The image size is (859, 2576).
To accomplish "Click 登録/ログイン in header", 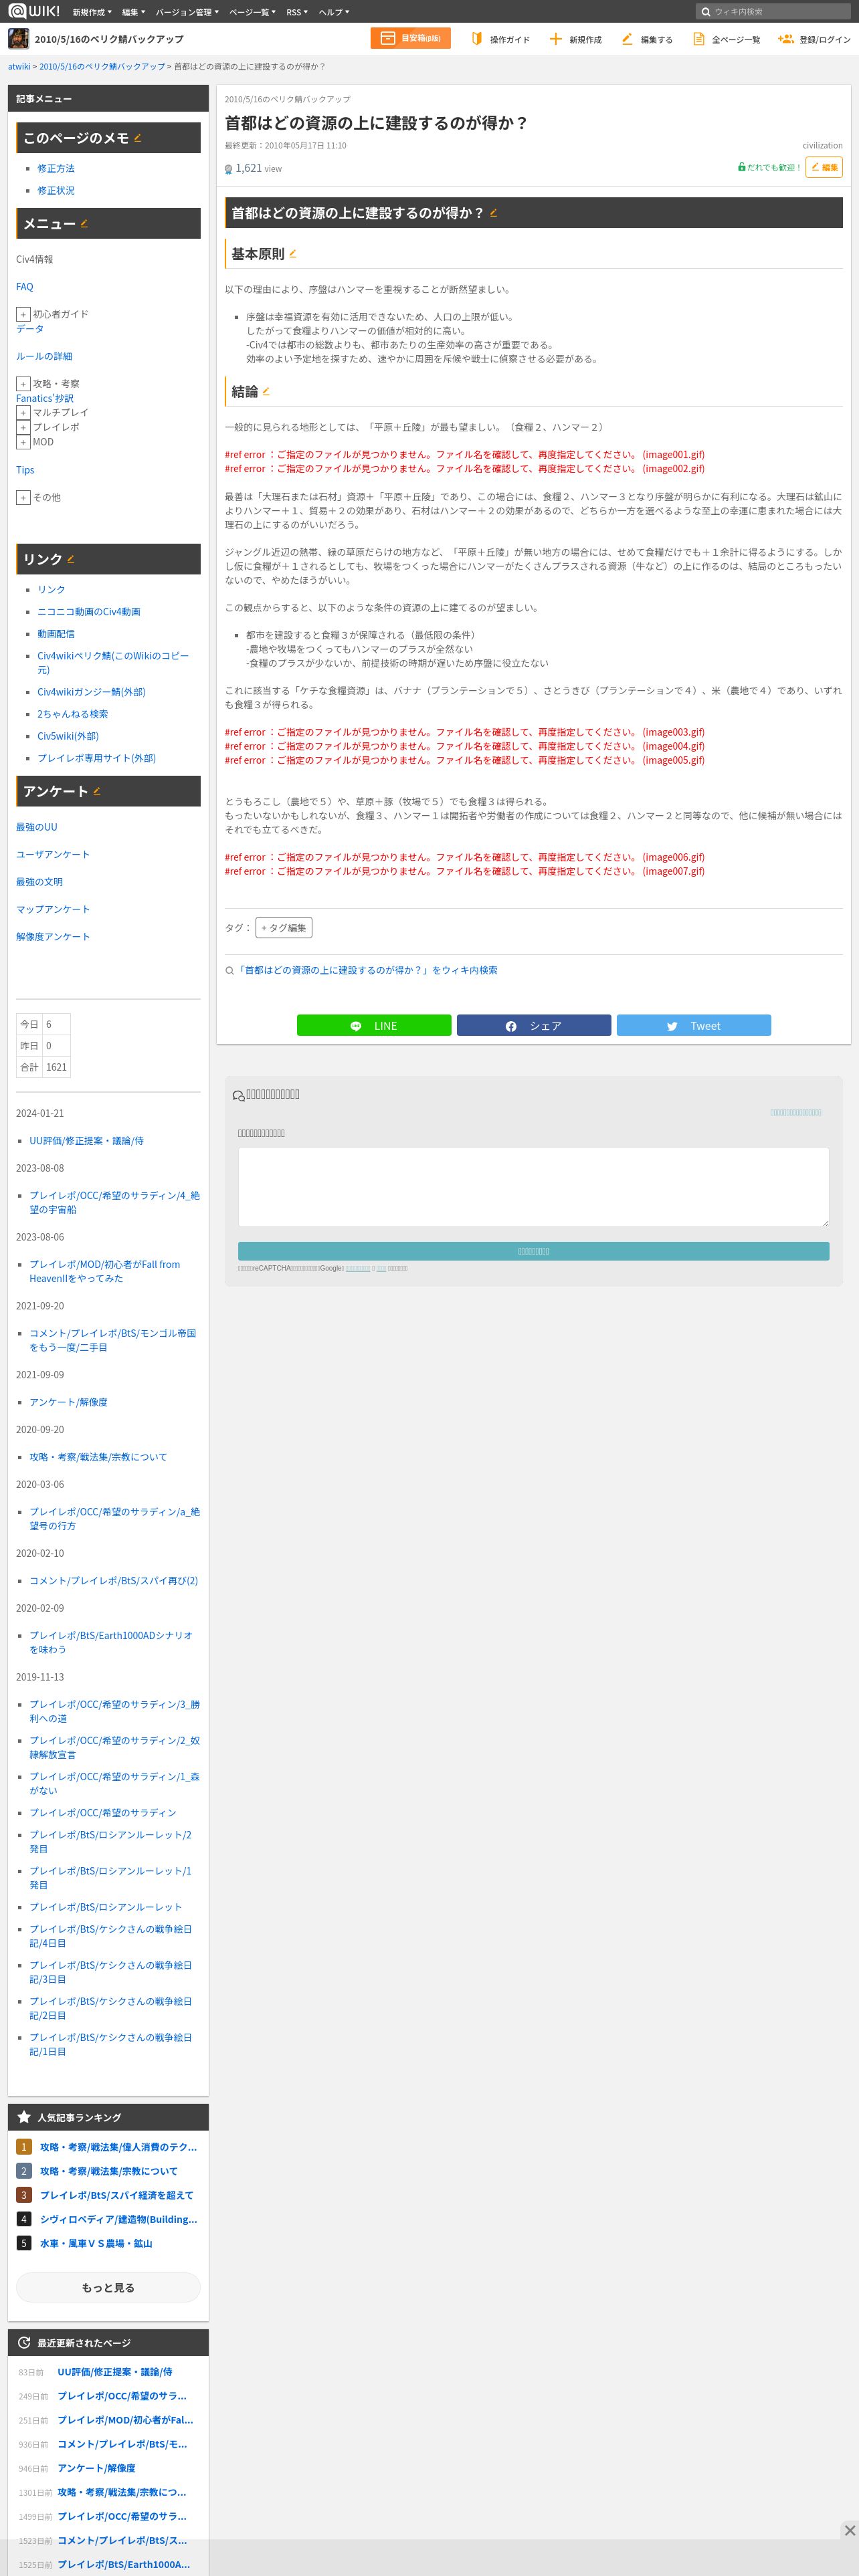I will click(x=814, y=39).
